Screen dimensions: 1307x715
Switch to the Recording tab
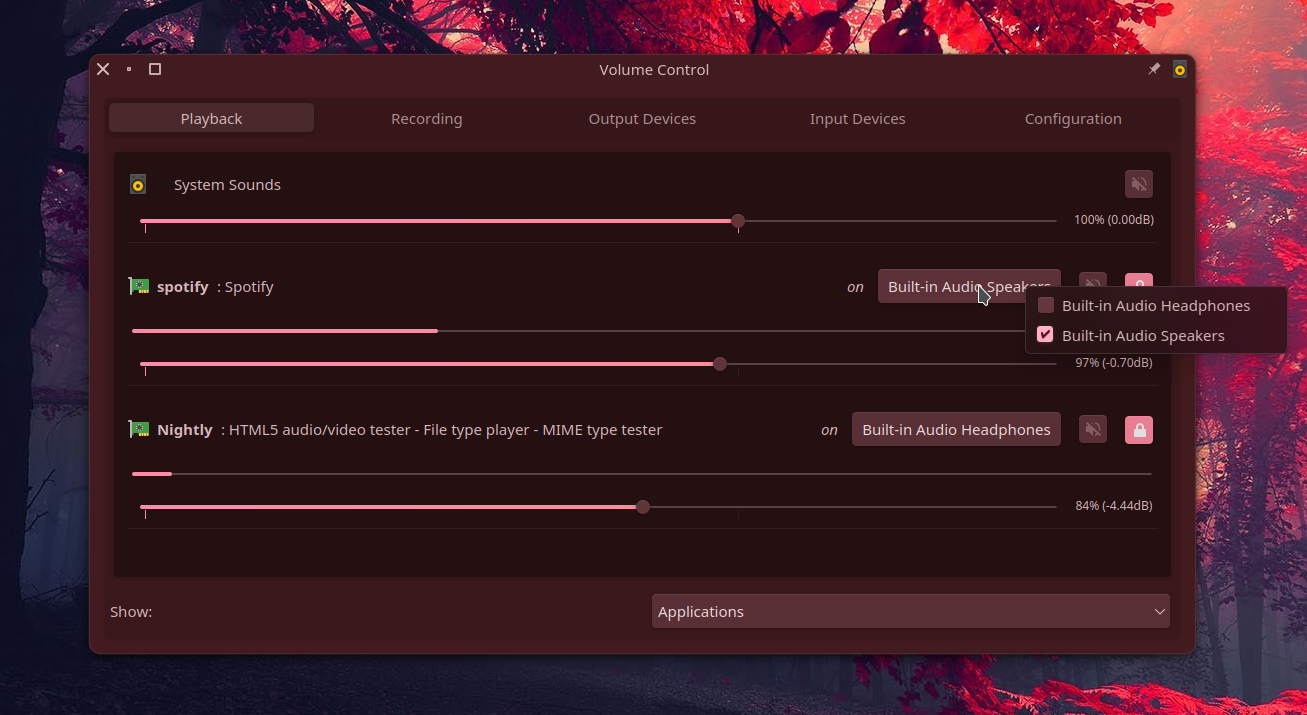coord(426,119)
